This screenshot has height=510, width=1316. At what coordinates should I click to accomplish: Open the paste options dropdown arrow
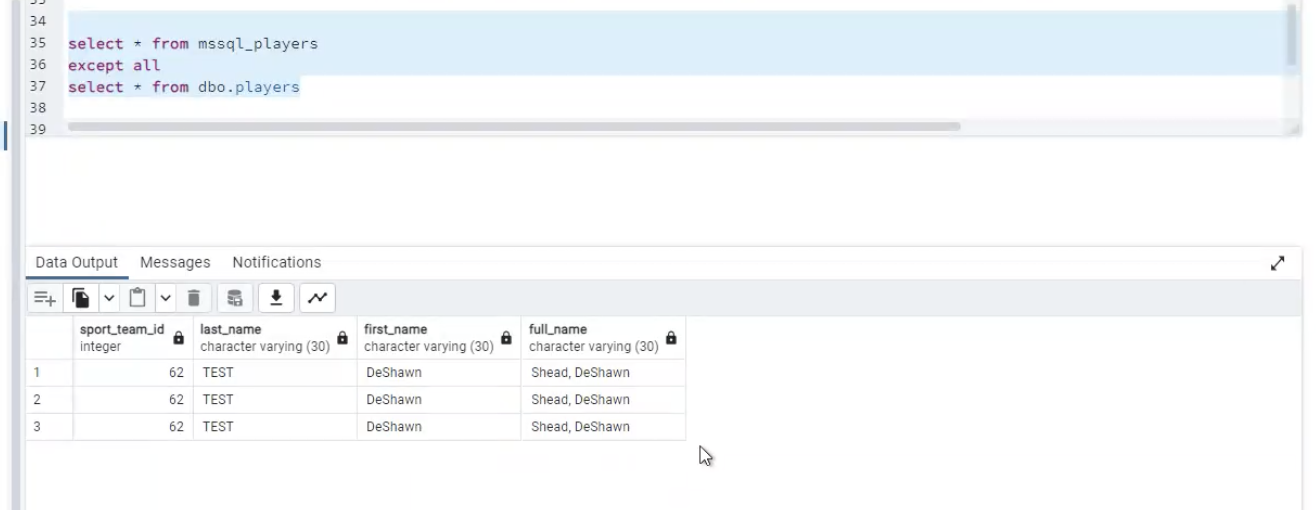click(x=165, y=298)
